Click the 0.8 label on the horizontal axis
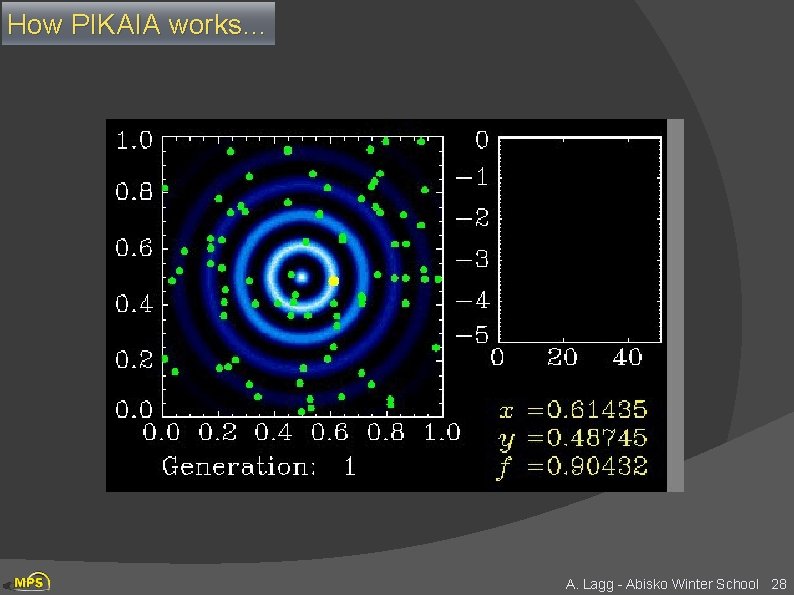Screen dimensions: 794x595 coord(386,432)
